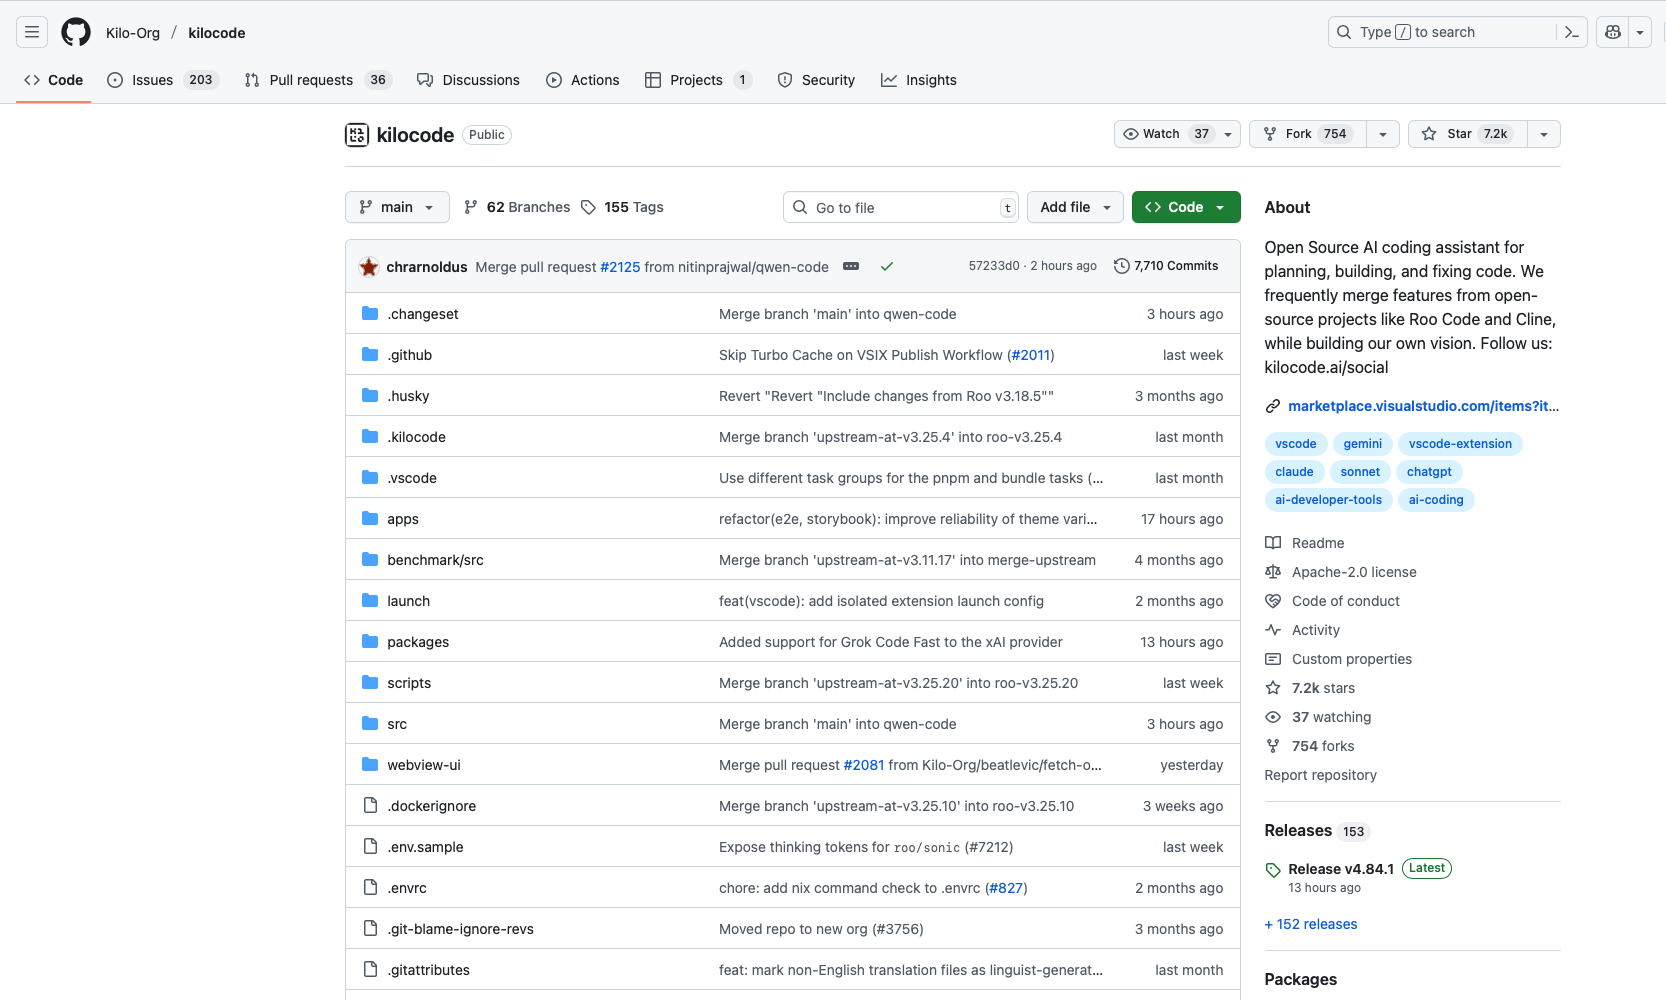Click the webview-ui folder icon
1666x1000 pixels.
pos(370,765)
